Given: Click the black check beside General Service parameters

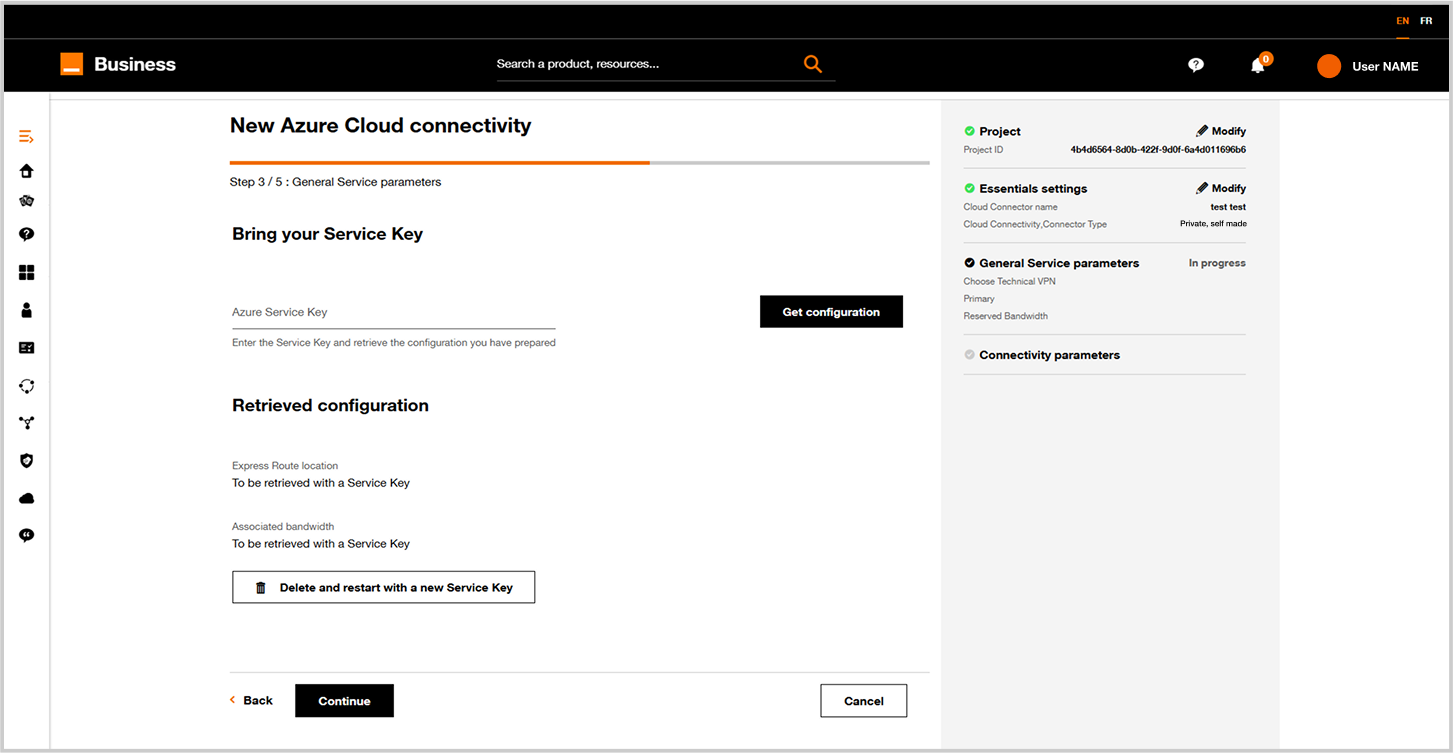Looking at the screenshot, I should [x=969, y=263].
